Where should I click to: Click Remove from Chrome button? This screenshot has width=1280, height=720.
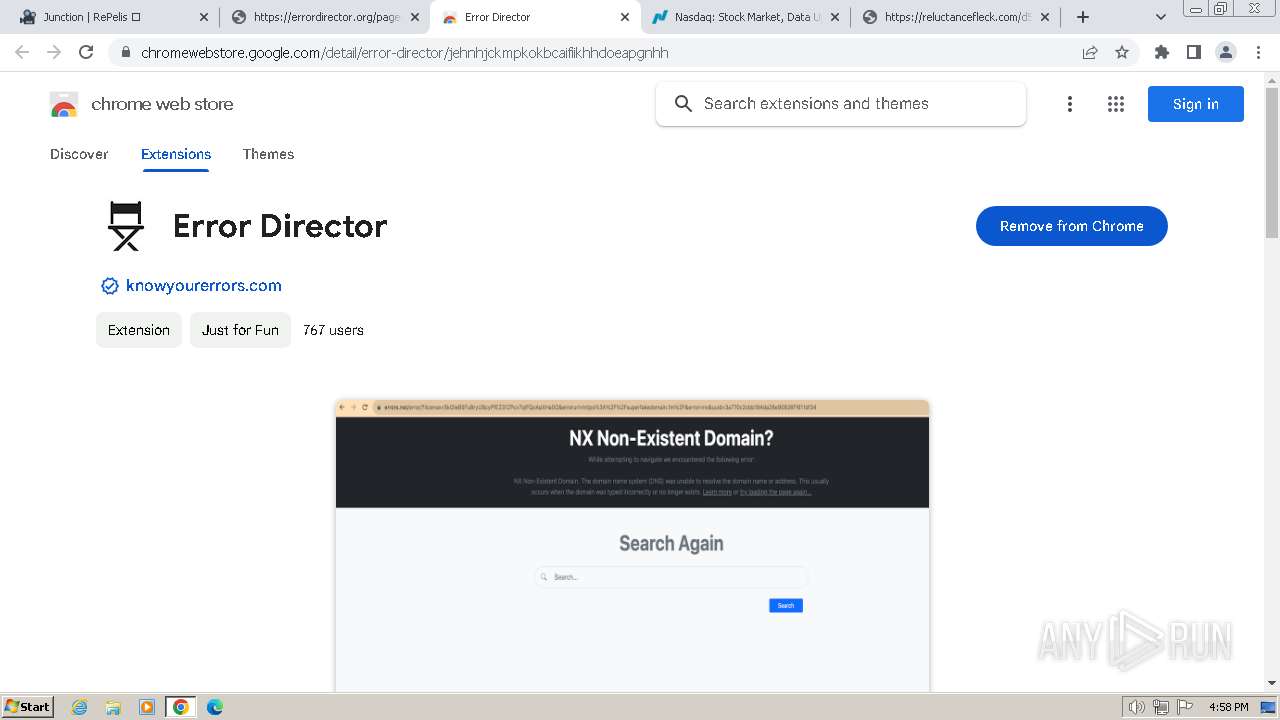pyautogui.click(x=1072, y=226)
